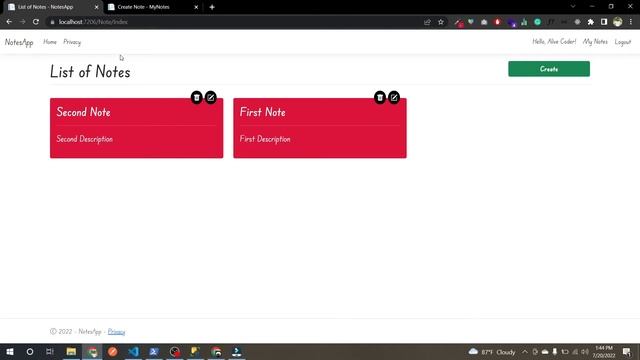The width and height of the screenshot is (640, 360).
Task: Click the green Create button
Action: [x=549, y=69]
